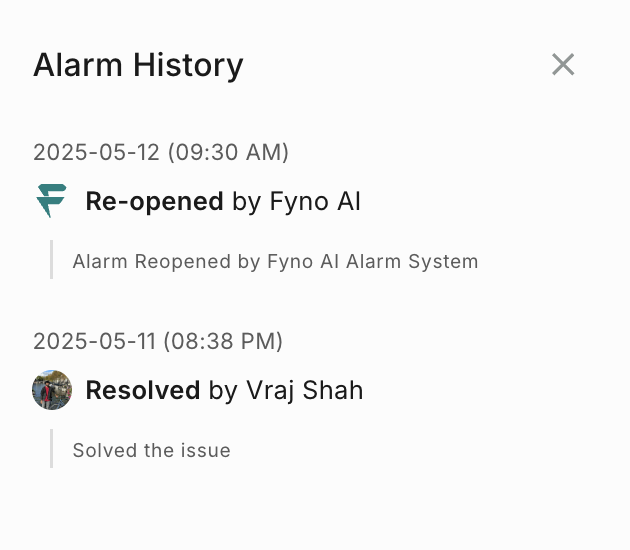Viewport: 630px width, 550px height.
Task: Click the 09:30 AM time
Action: 228,152
